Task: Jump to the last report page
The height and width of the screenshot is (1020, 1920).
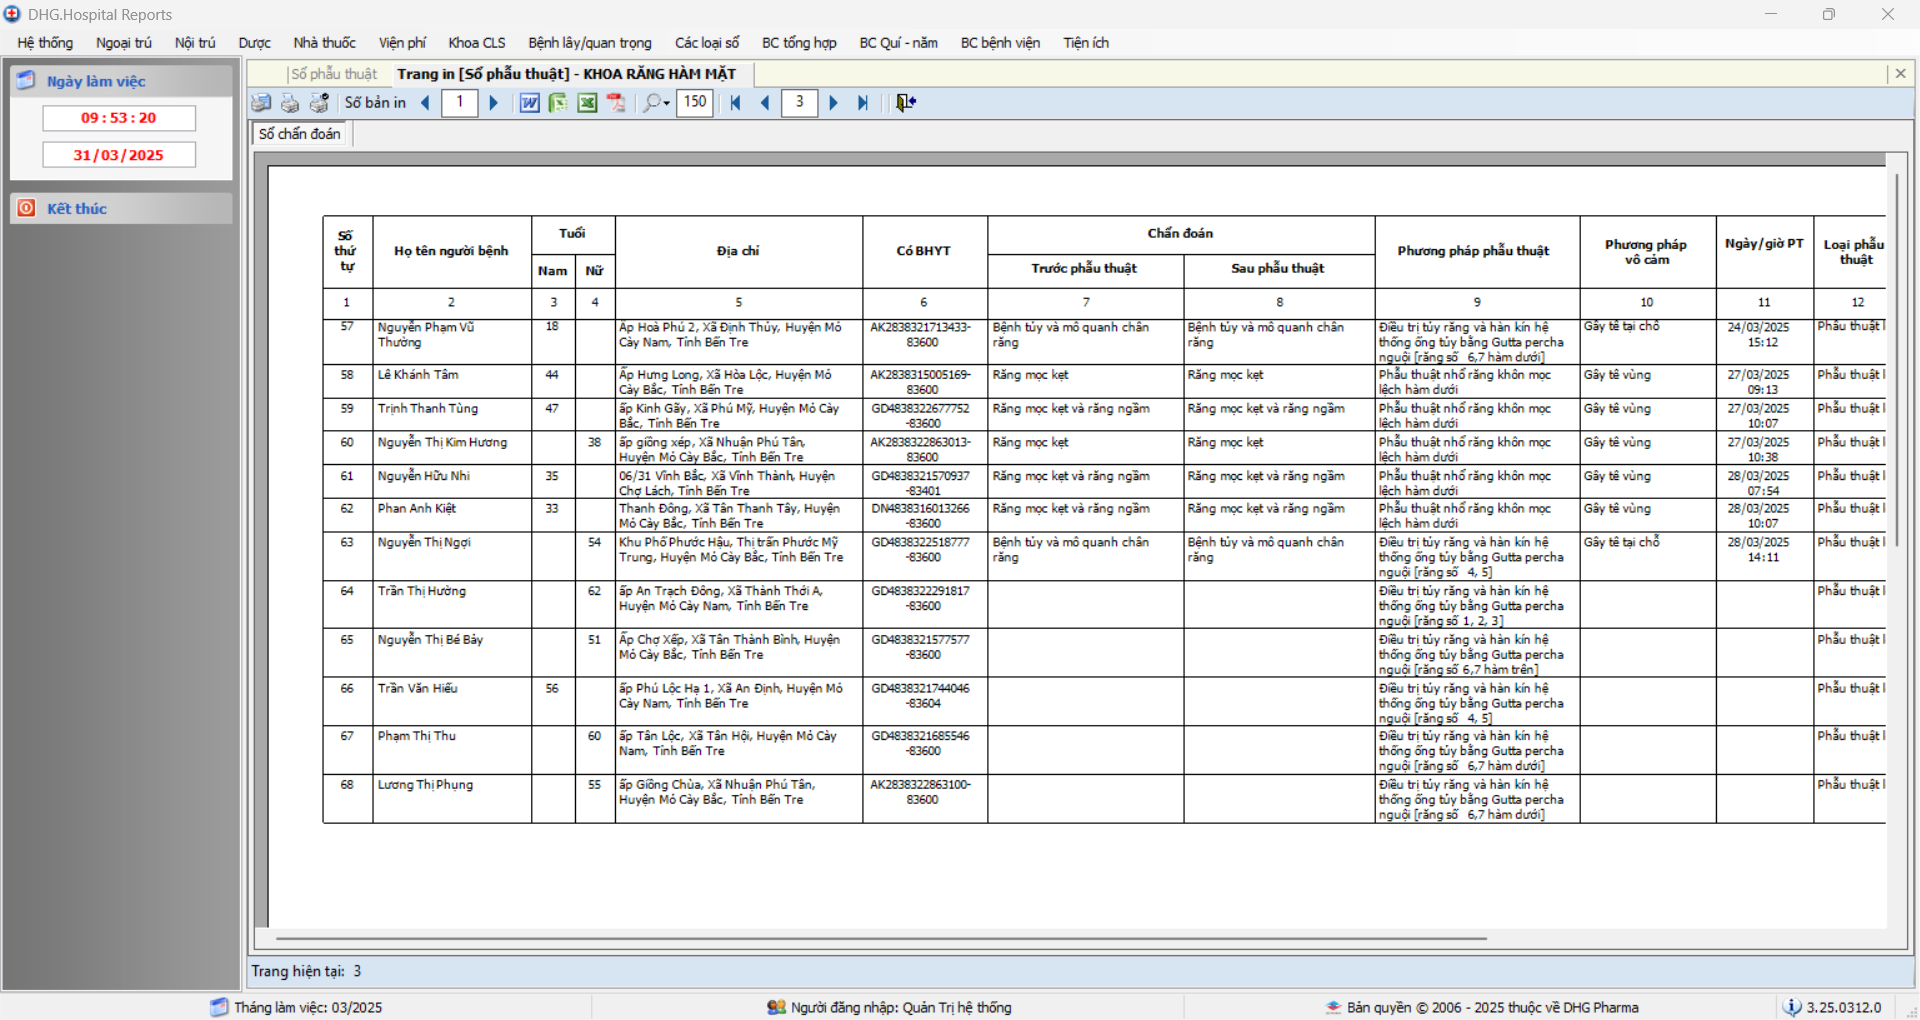Action: click(863, 103)
